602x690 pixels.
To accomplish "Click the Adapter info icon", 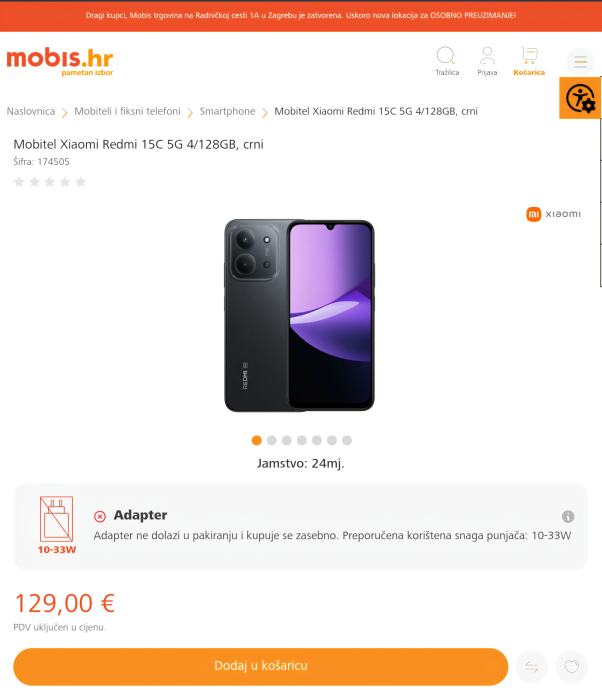I will [x=568, y=516].
